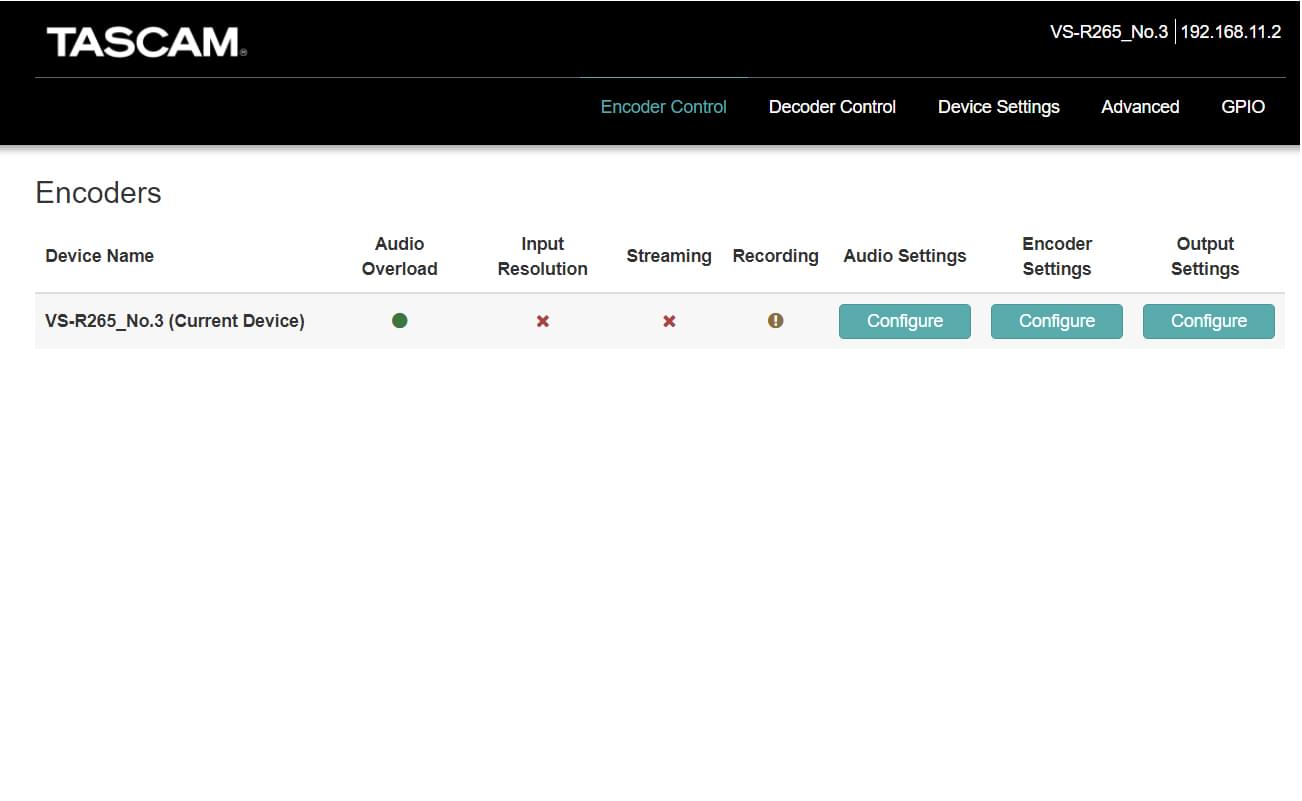1302x801 pixels.
Task: Open the Encoder Control tab
Action: [664, 107]
